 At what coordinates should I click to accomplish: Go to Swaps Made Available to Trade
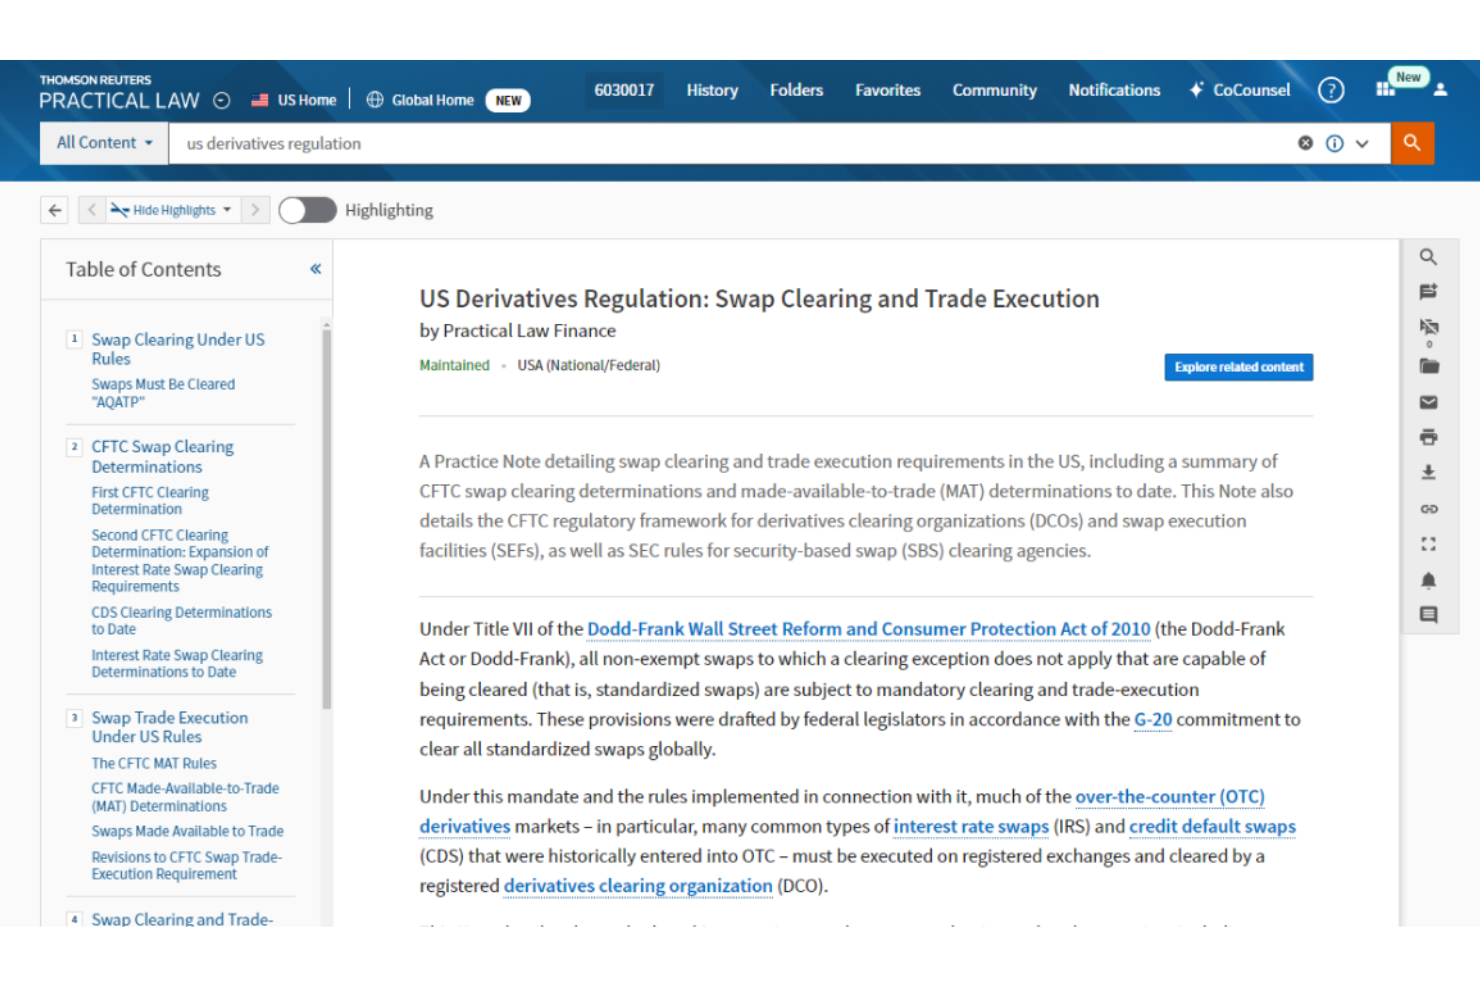pyautogui.click(x=187, y=831)
